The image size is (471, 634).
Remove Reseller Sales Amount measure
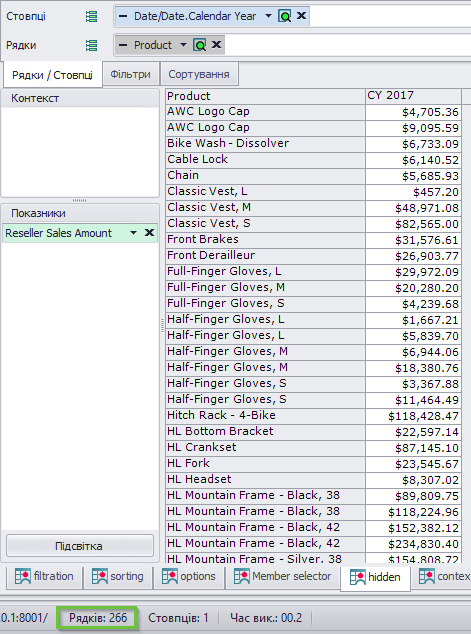pos(149,232)
